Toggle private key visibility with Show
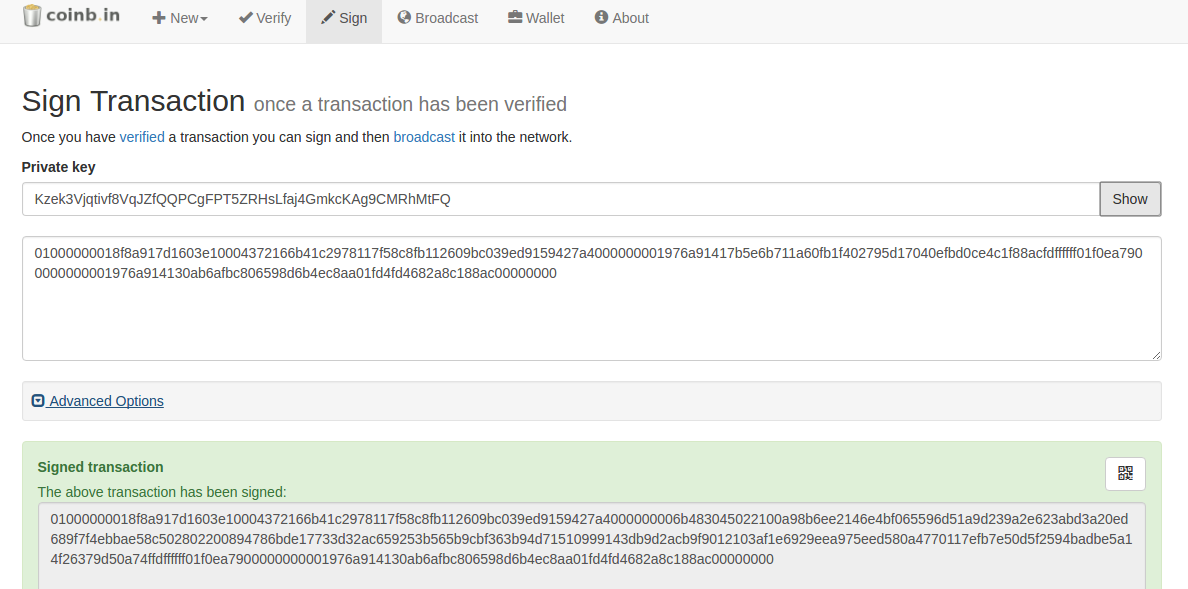This screenshot has width=1188, height=589. 1130,199
